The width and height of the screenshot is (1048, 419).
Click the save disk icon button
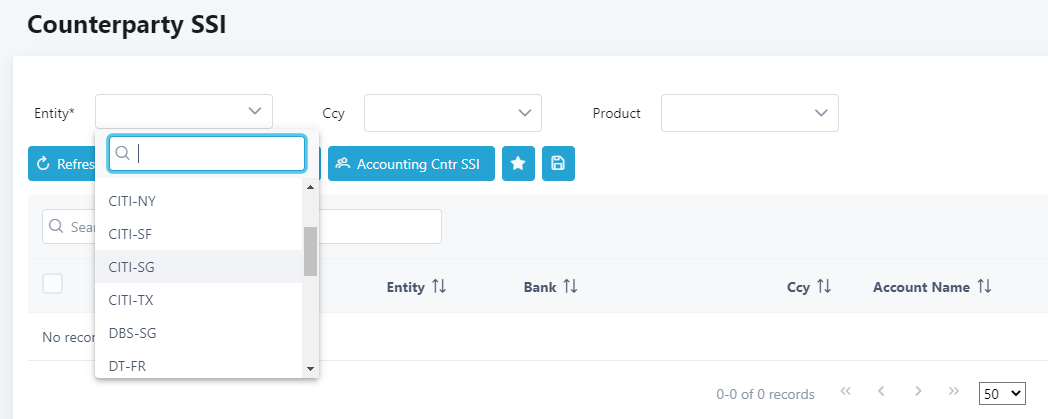coord(558,163)
